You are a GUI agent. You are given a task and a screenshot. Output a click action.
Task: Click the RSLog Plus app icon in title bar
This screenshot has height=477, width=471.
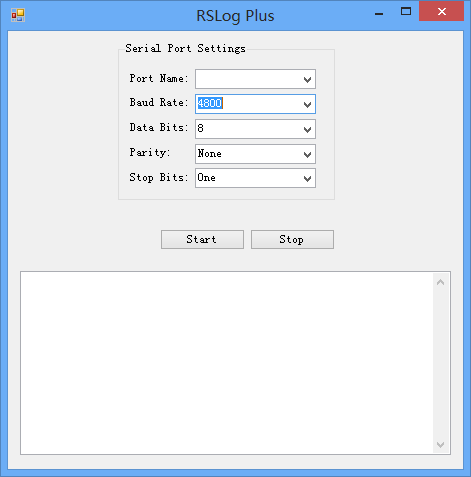click(x=18, y=15)
